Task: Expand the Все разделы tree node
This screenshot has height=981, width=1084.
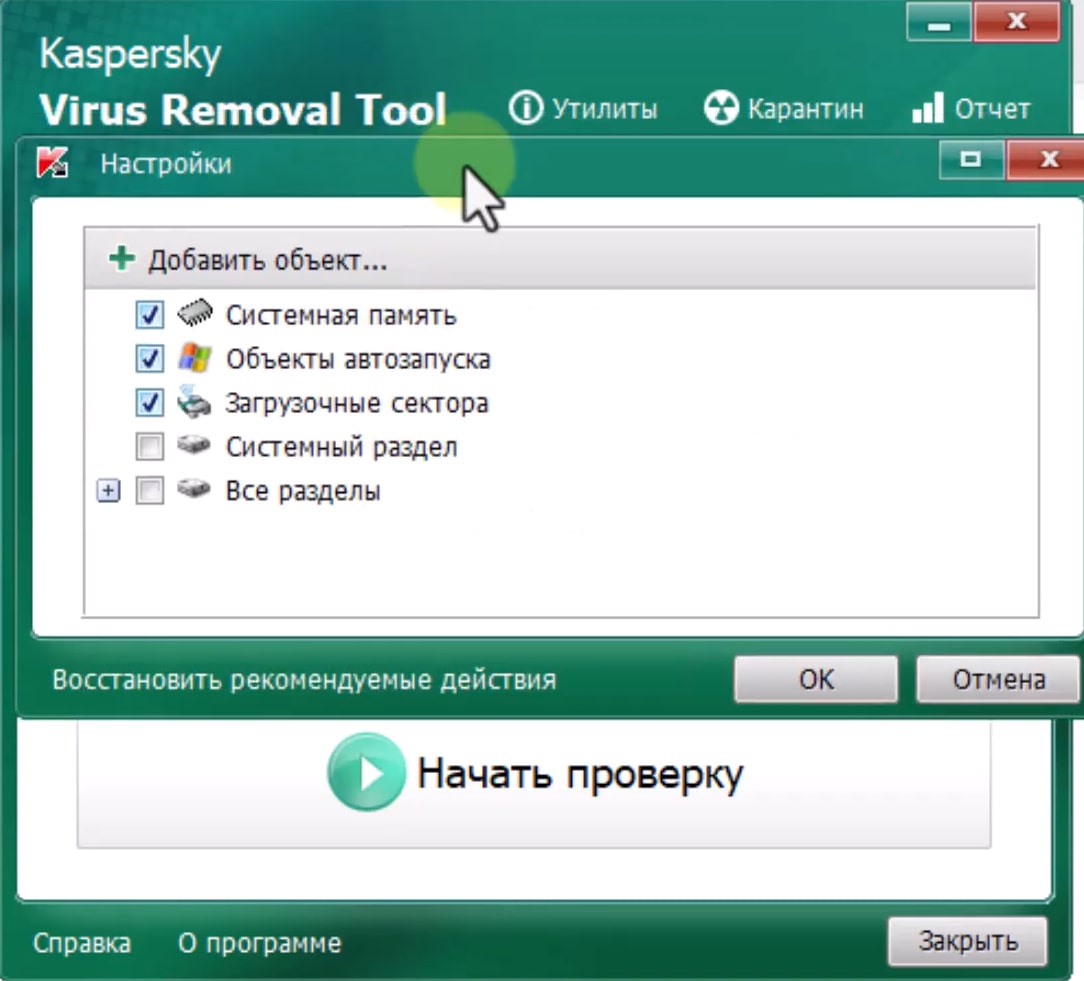Action: [108, 491]
